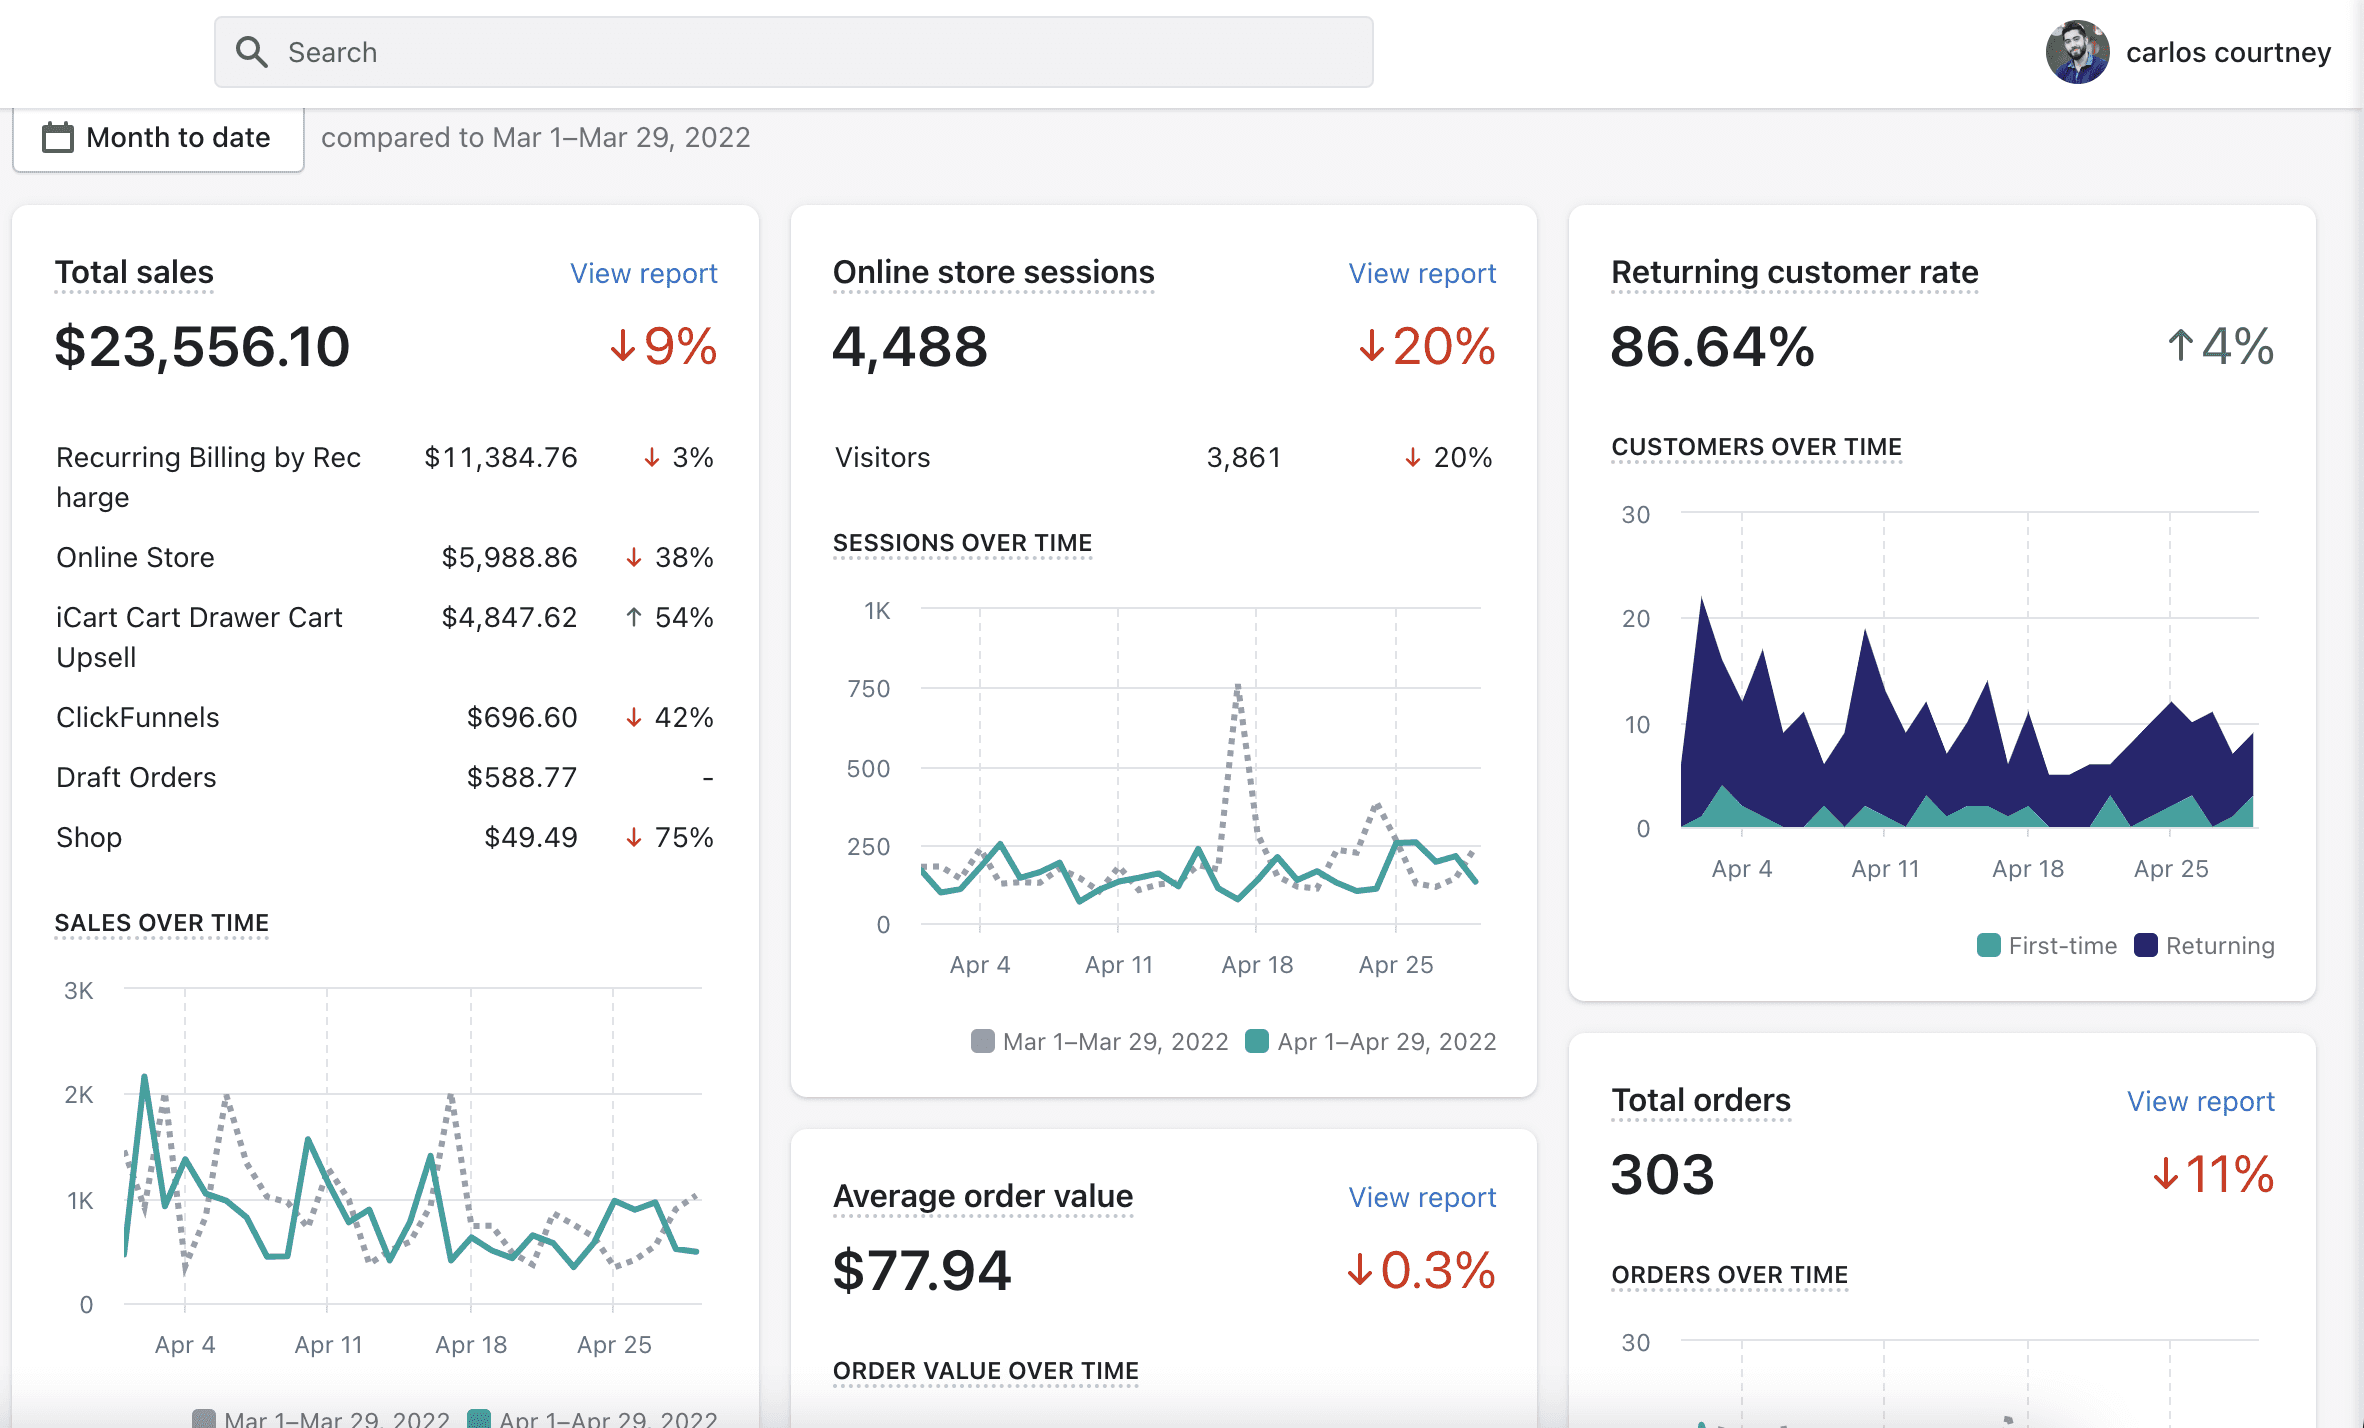Click the down arrow beside 11% orders
Viewport: 2364px width, 1428px height.
tap(2165, 1174)
